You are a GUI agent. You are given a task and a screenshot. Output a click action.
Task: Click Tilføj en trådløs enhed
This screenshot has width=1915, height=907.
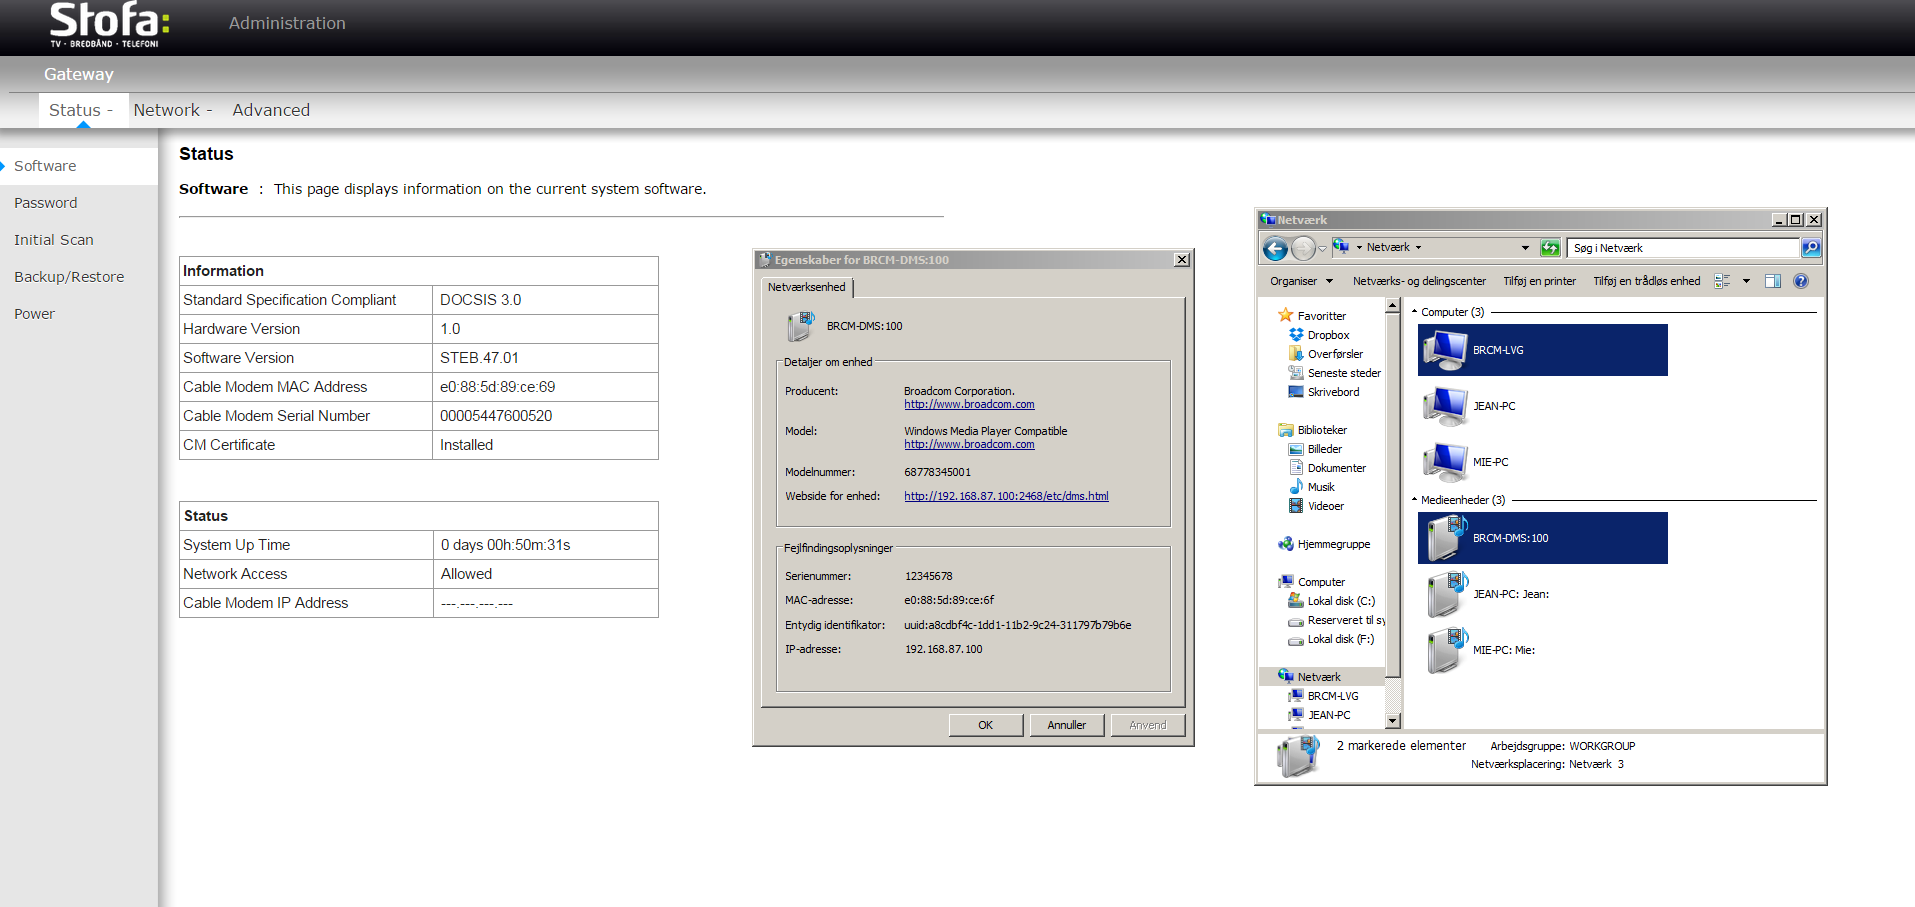(x=1646, y=281)
